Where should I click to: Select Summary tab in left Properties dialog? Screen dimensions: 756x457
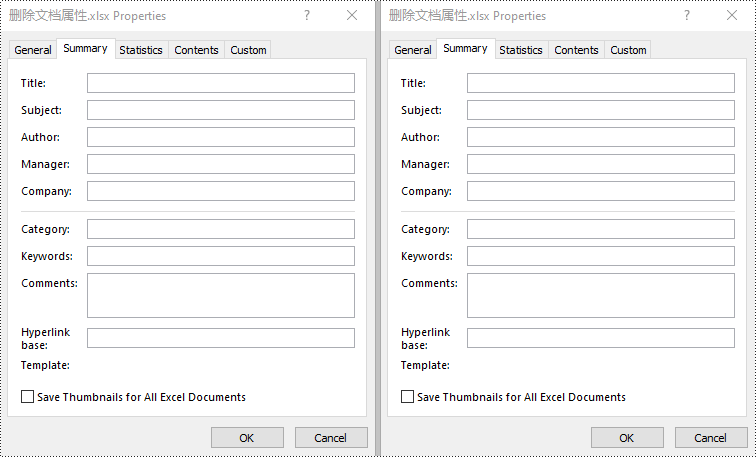(x=85, y=48)
